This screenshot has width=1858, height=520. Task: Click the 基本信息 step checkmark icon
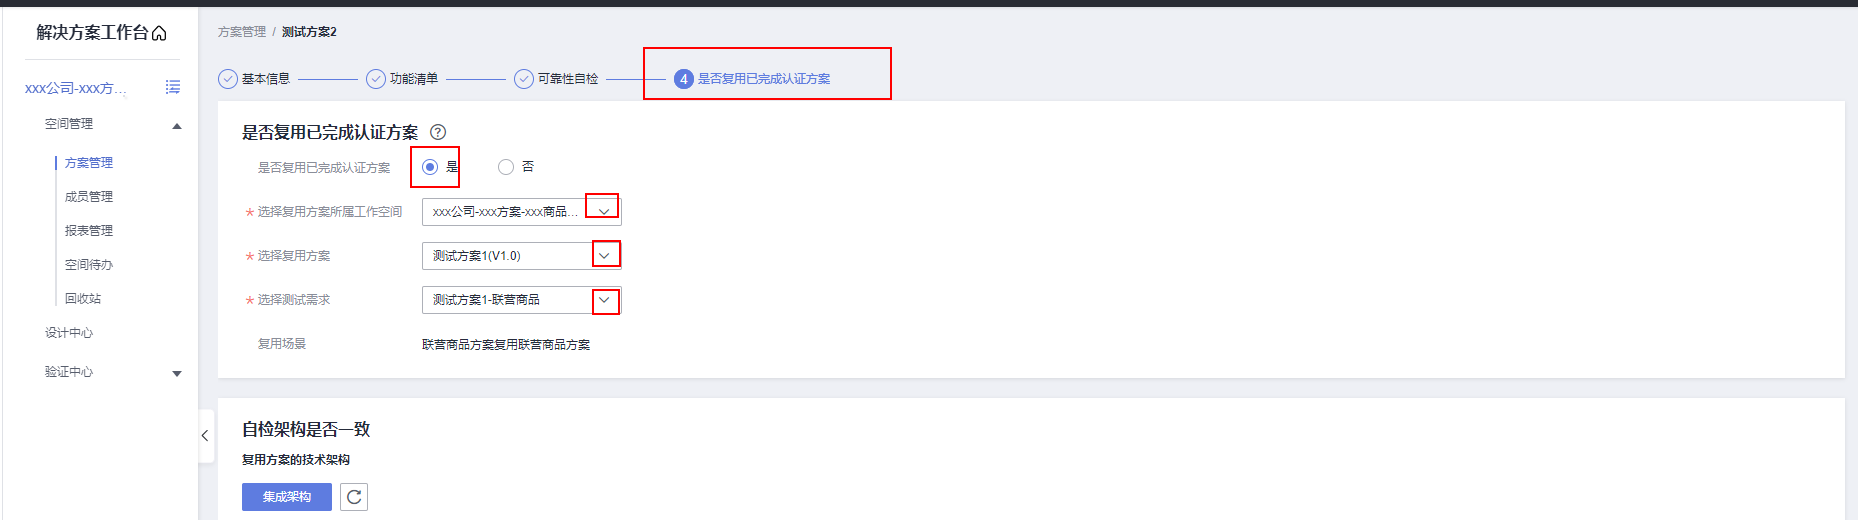[x=228, y=79]
